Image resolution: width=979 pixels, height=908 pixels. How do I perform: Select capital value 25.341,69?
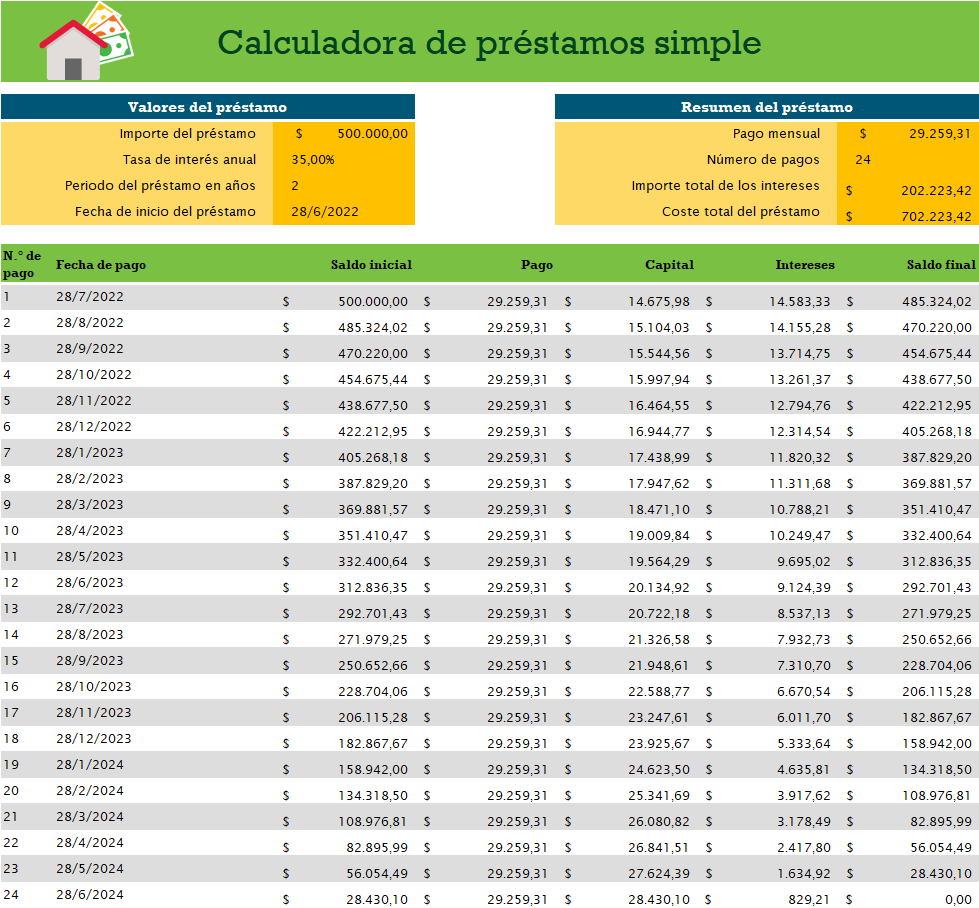pyautogui.click(x=659, y=796)
